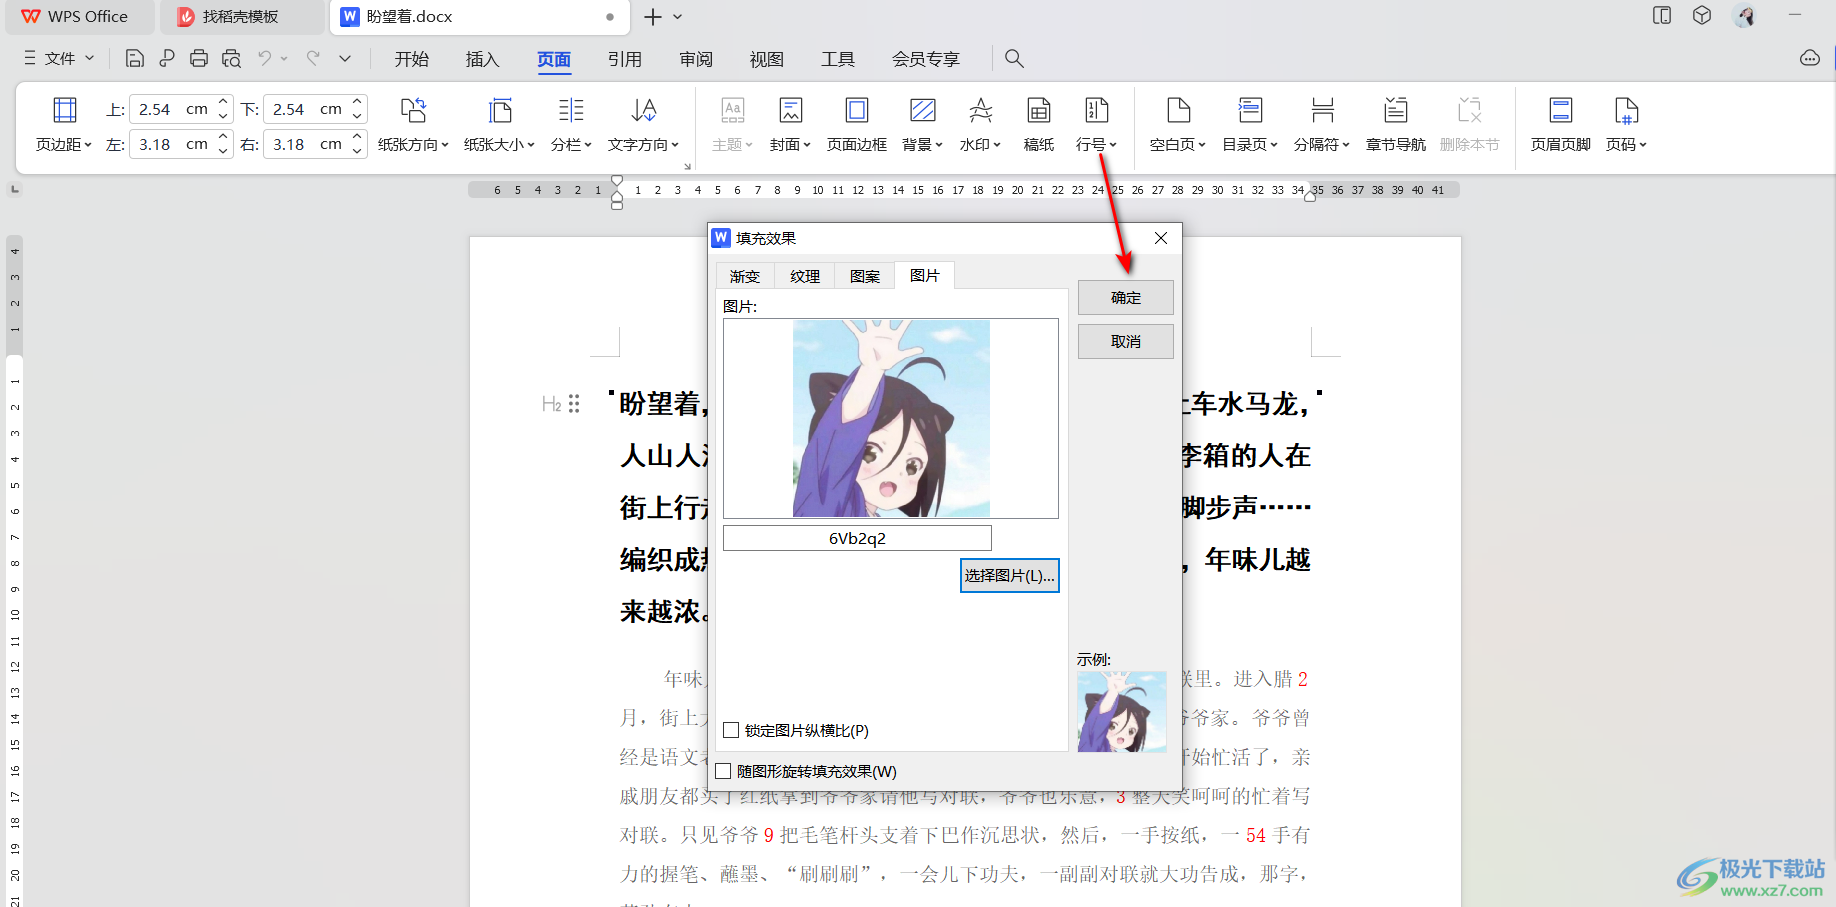Expand the 页码 dropdown arrow

tap(1642, 145)
